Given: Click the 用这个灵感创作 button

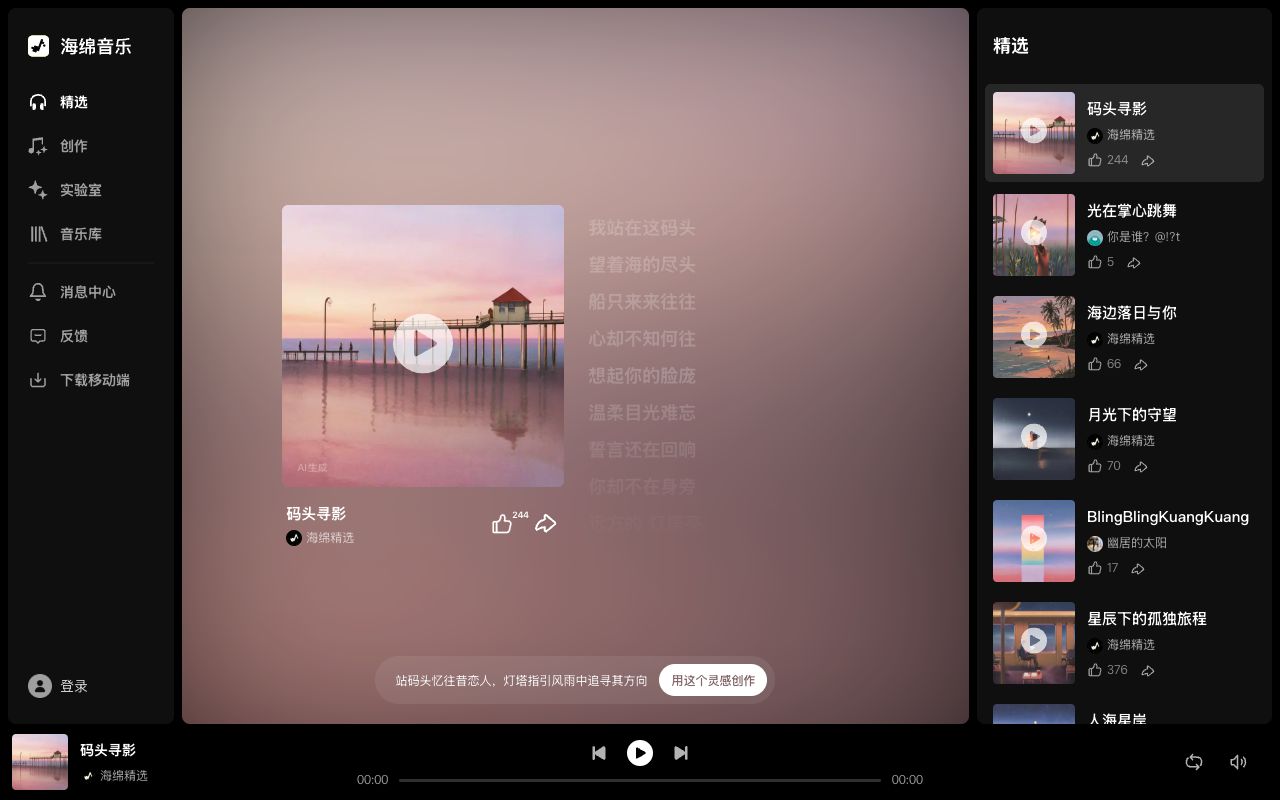Looking at the screenshot, I should coord(713,680).
